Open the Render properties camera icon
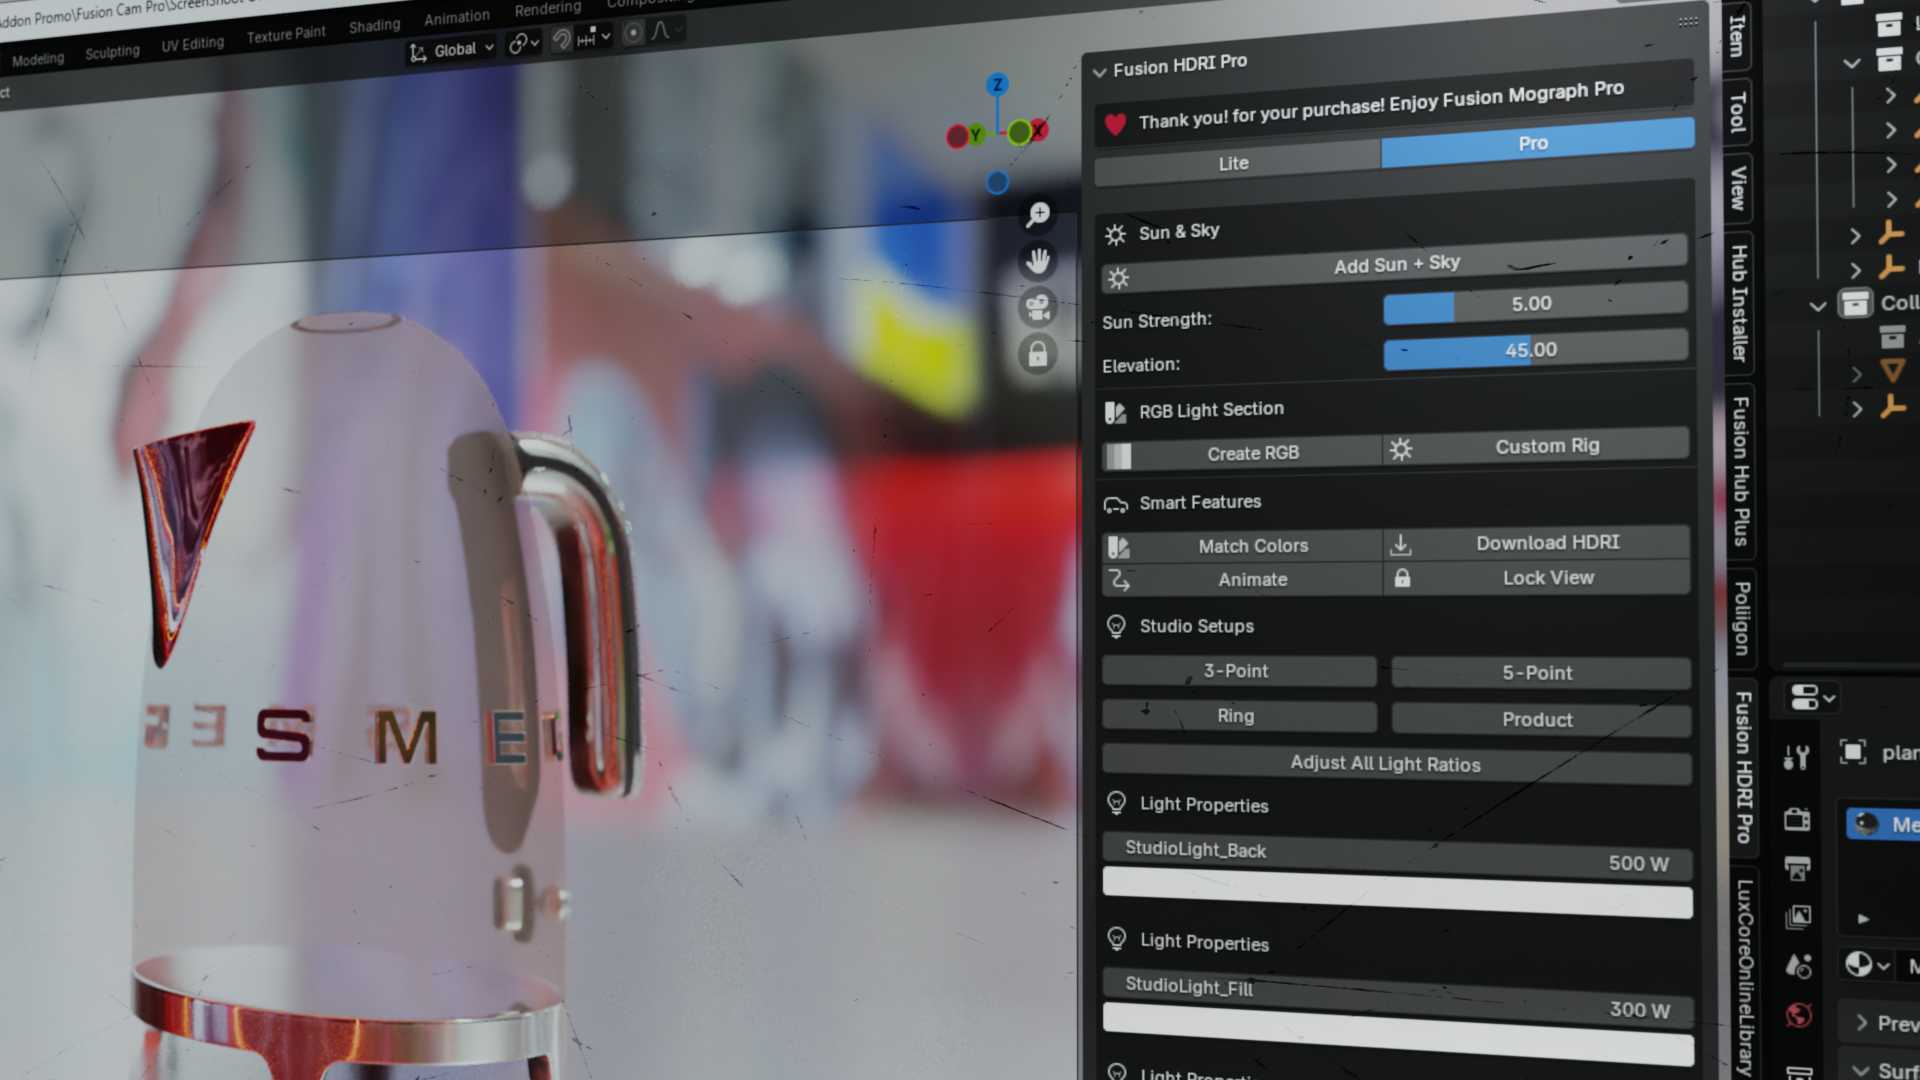Image resolution: width=1920 pixels, height=1080 pixels. (1796, 820)
